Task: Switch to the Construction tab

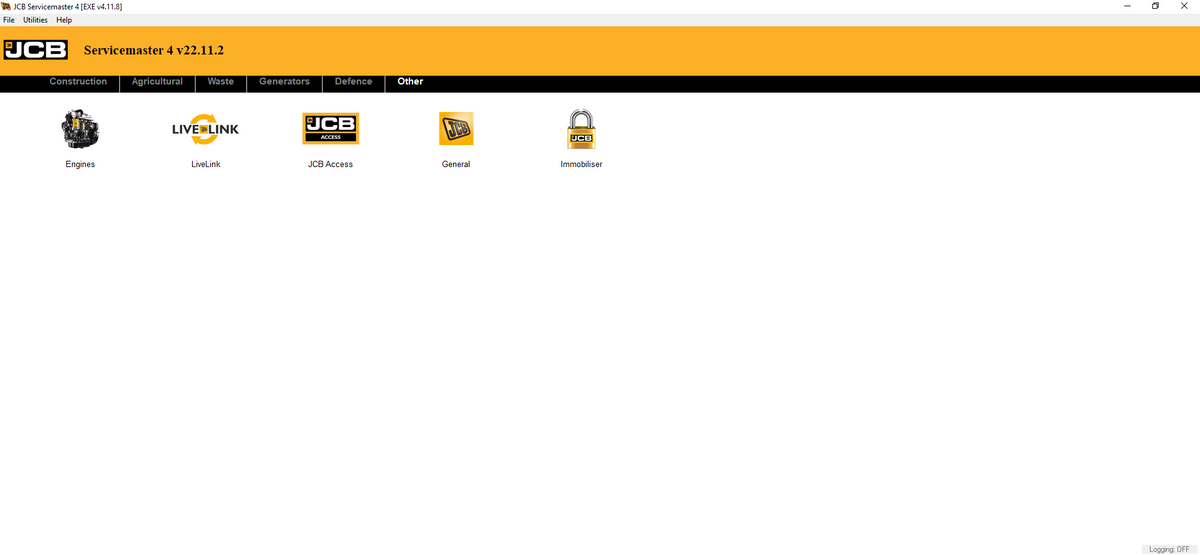Action: (x=78, y=82)
